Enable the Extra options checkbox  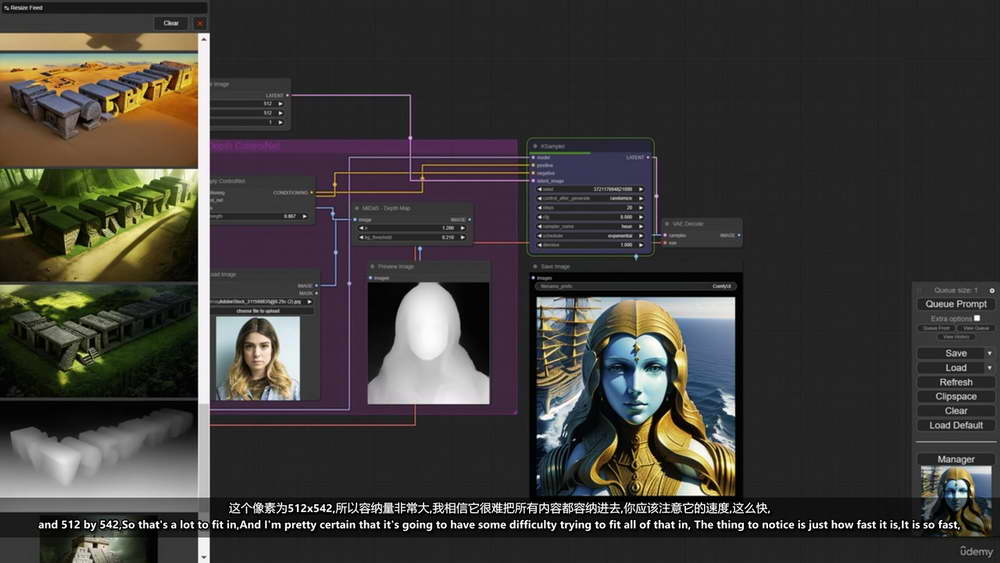click(x=977, y=318)
